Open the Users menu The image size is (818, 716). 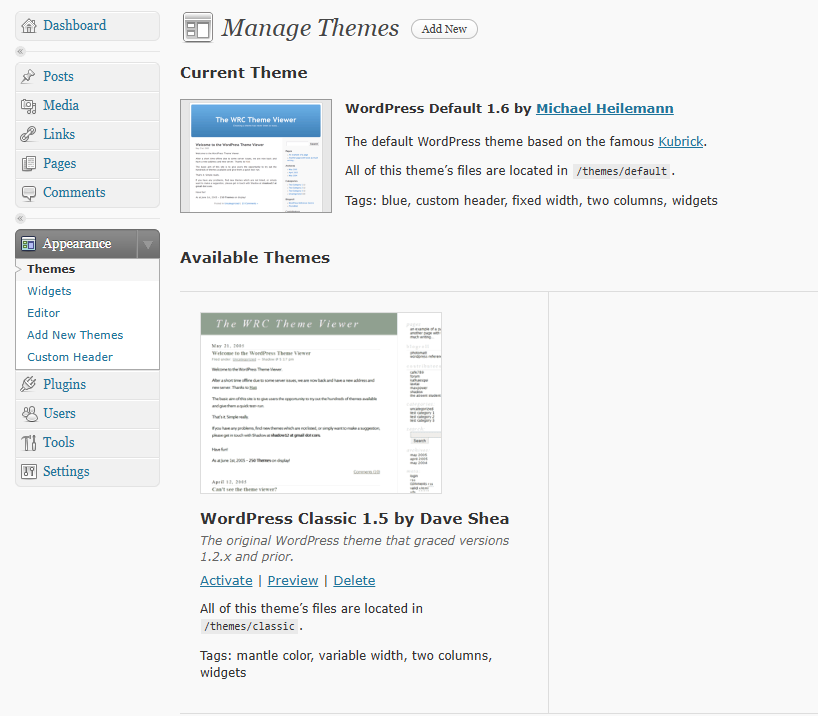[x=59, y=413]
